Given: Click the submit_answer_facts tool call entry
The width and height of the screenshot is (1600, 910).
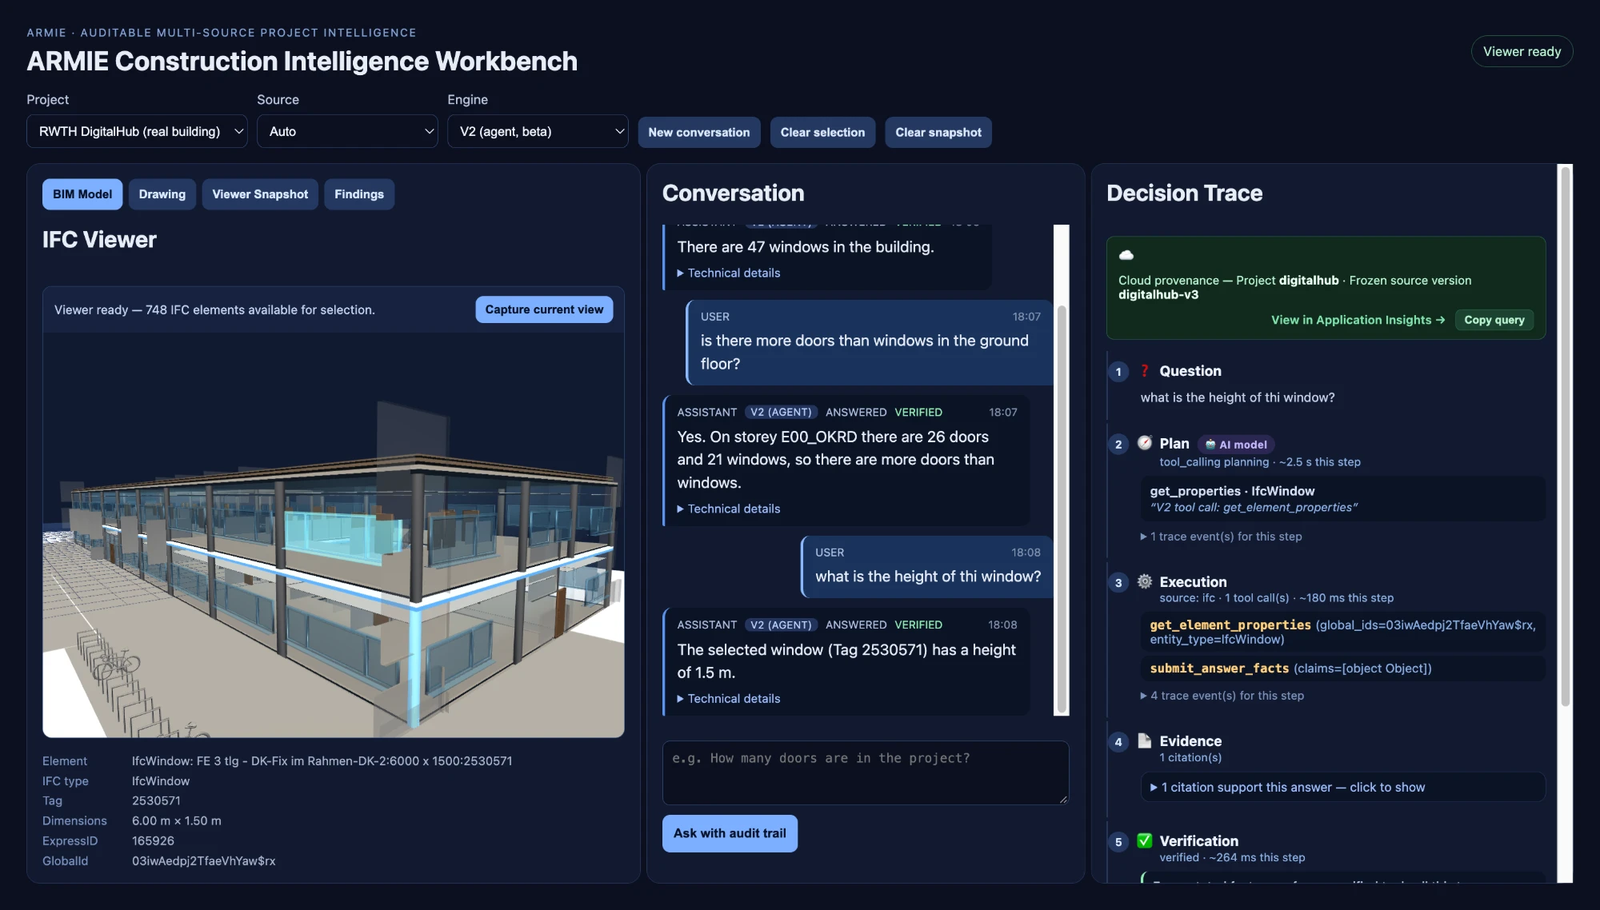Looking at the screenshot, I should point(1343,669).
